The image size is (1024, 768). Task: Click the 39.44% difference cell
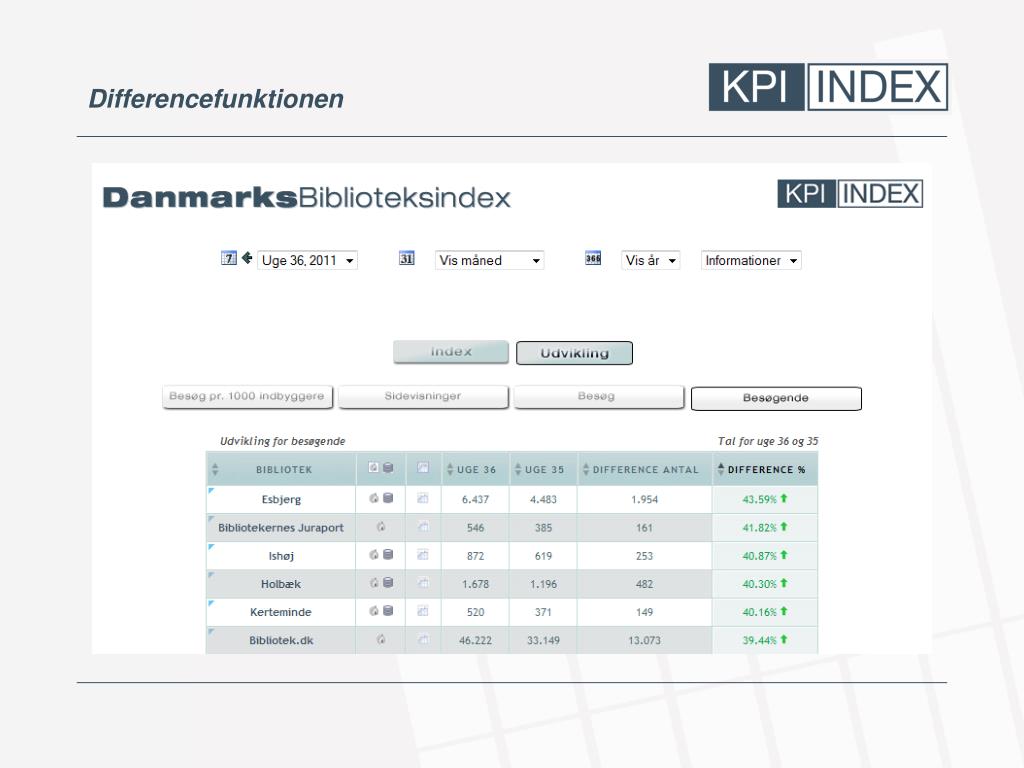point(765,639)
